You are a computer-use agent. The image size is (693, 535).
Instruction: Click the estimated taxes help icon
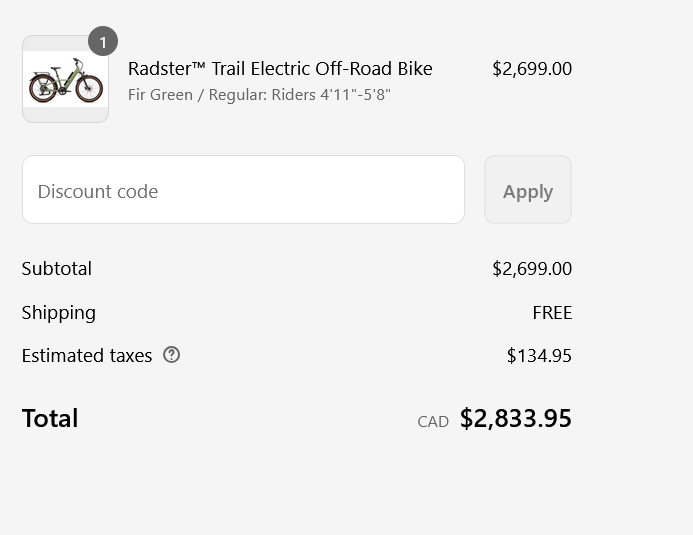click(x=172, y=355)
